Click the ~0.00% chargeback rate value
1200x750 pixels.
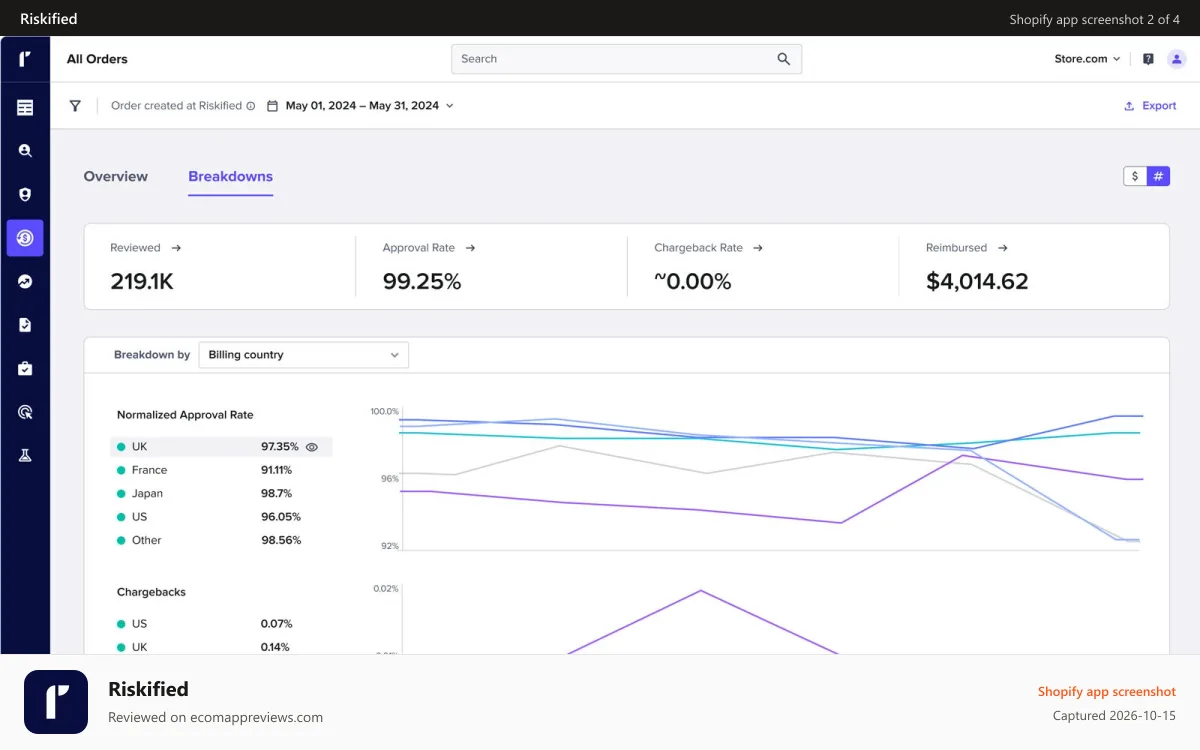(x=693, y=282)
